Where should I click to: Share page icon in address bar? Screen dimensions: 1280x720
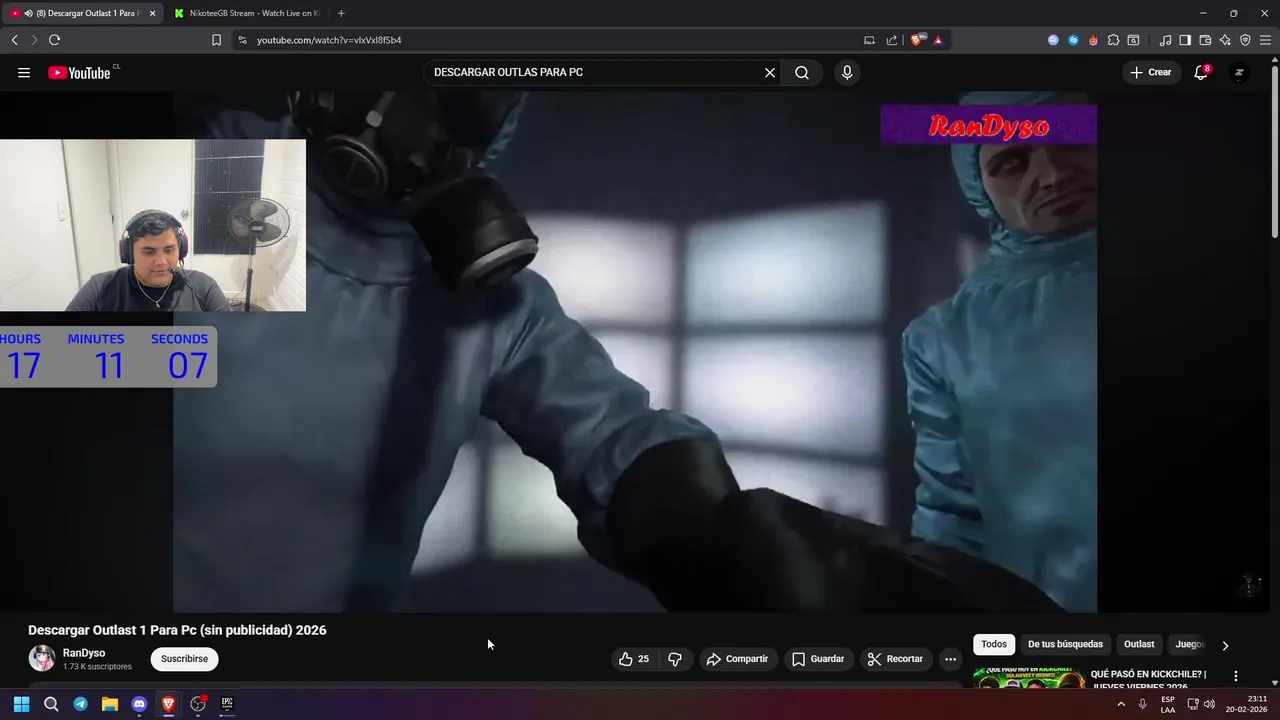(891, 40)
